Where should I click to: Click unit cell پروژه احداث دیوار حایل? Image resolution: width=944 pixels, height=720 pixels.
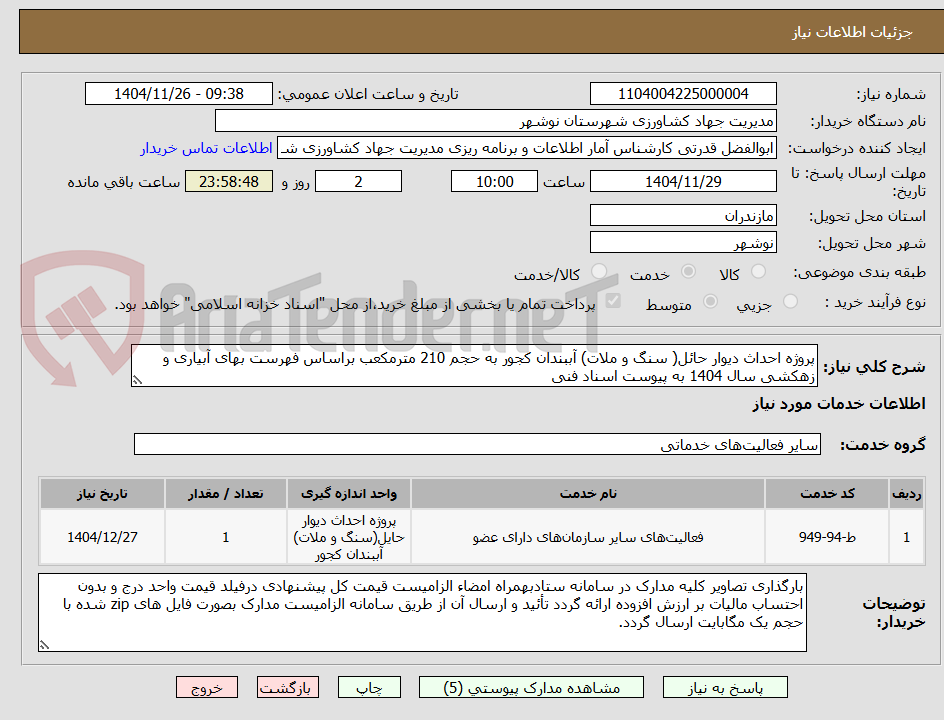(x=349, y=537)
